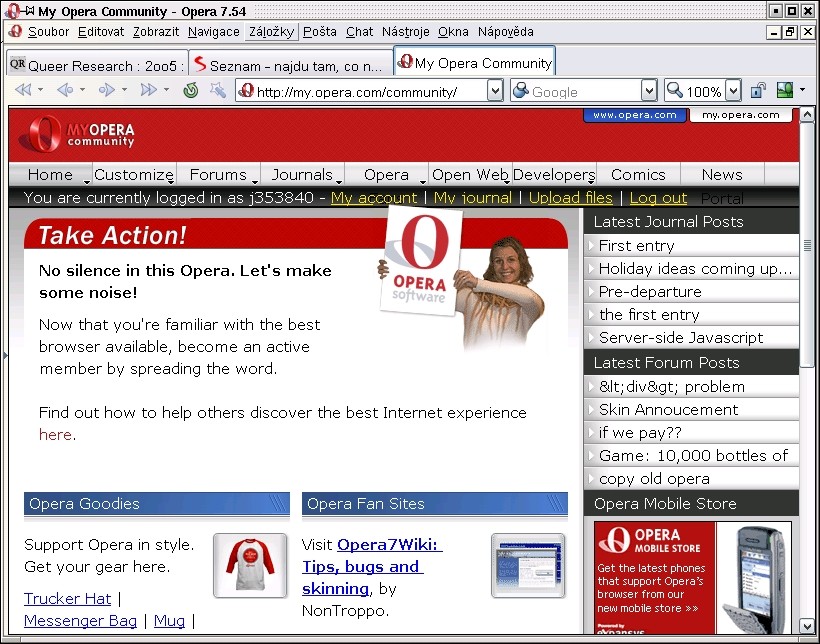Viewport: 820px width, 644px height.
Task: Open the Opera7Wiki fan site link
Action: 372,567
